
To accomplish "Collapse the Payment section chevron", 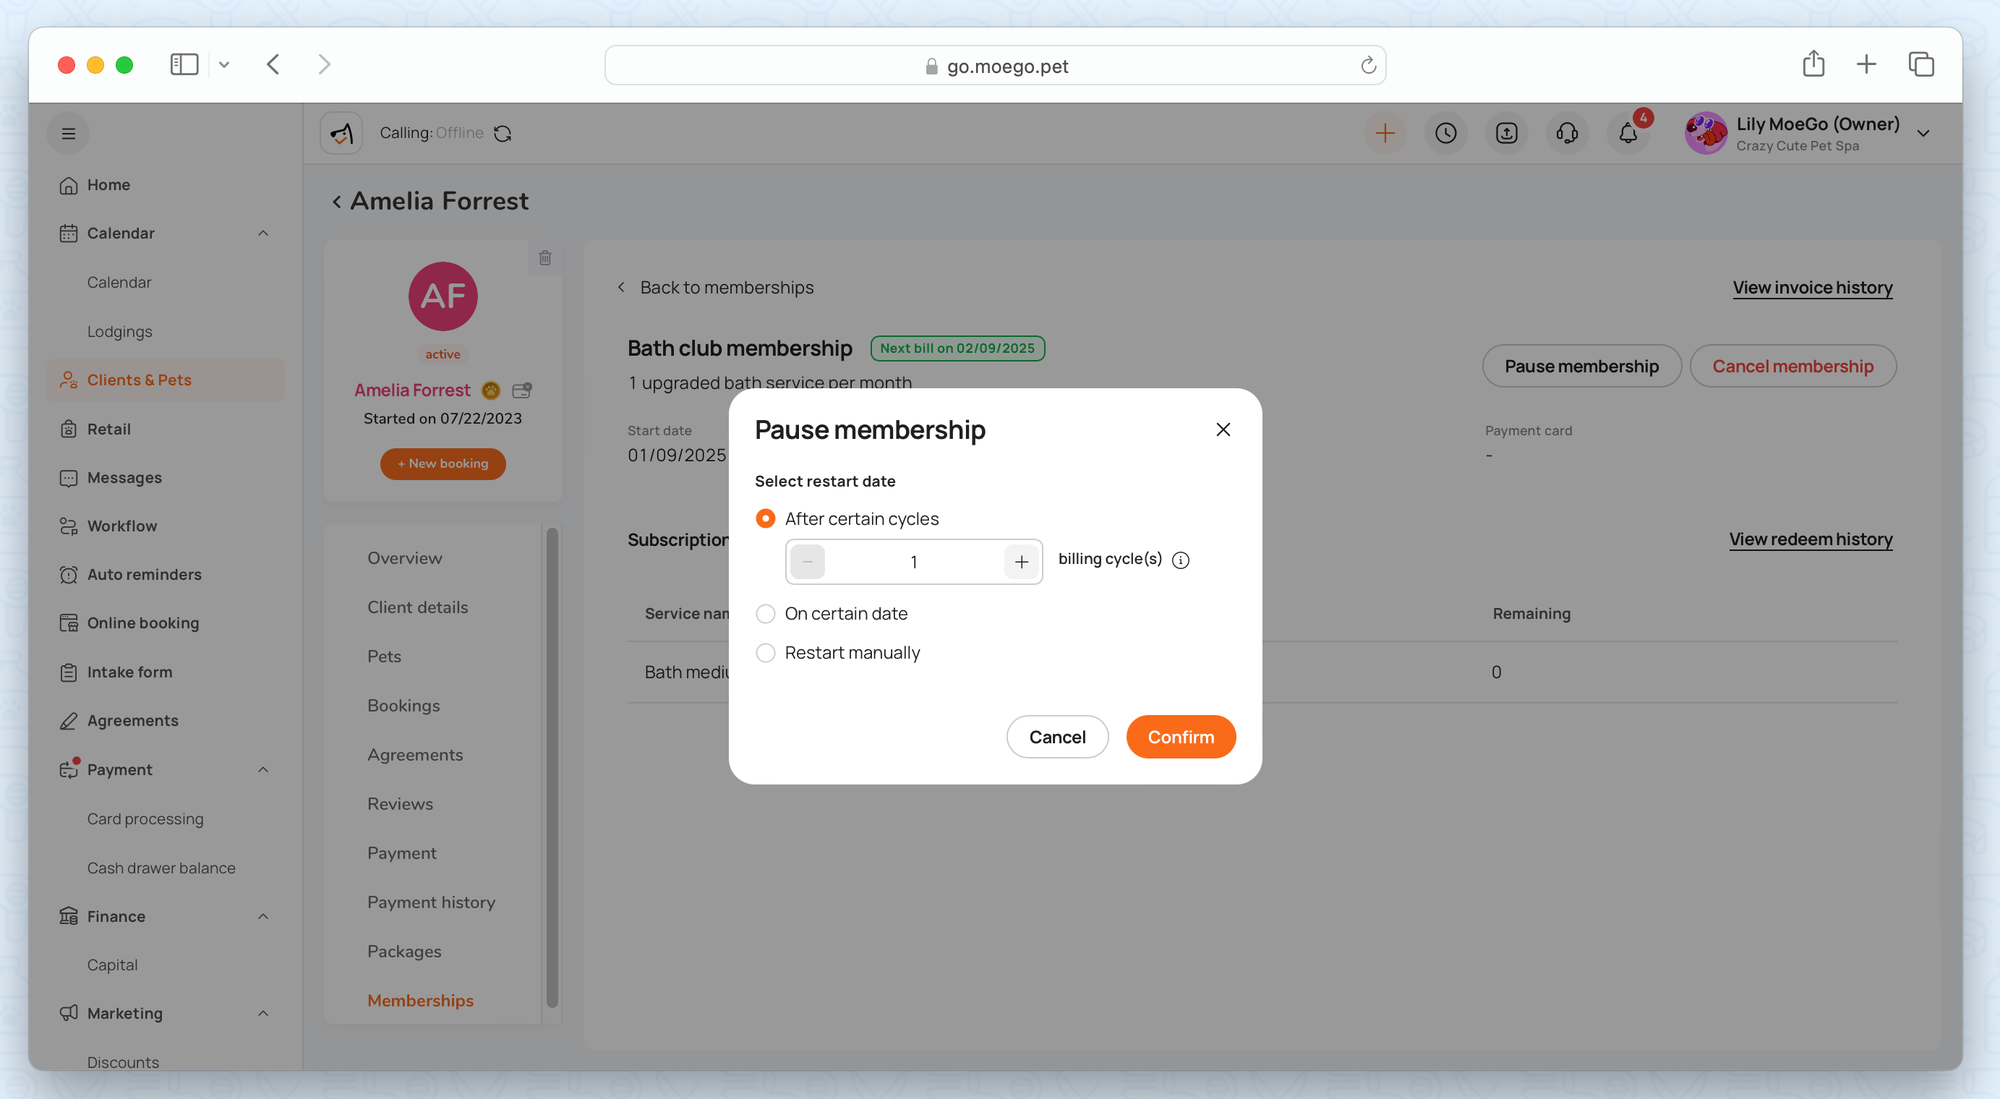I will (263, 769).
